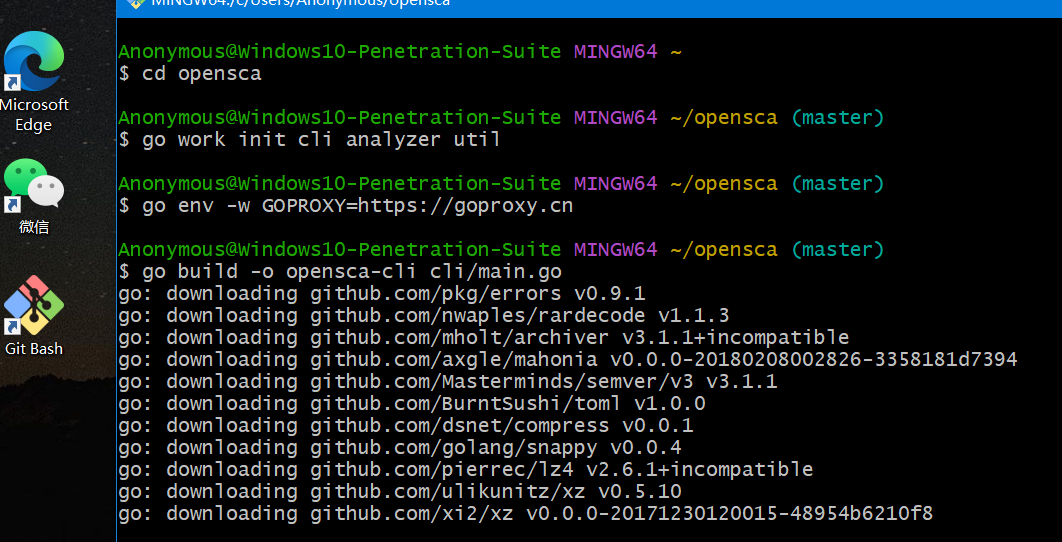Click the github.com/axgle/mahonia module path
This screenshot has width=1062, height=542.
(453, 359)
